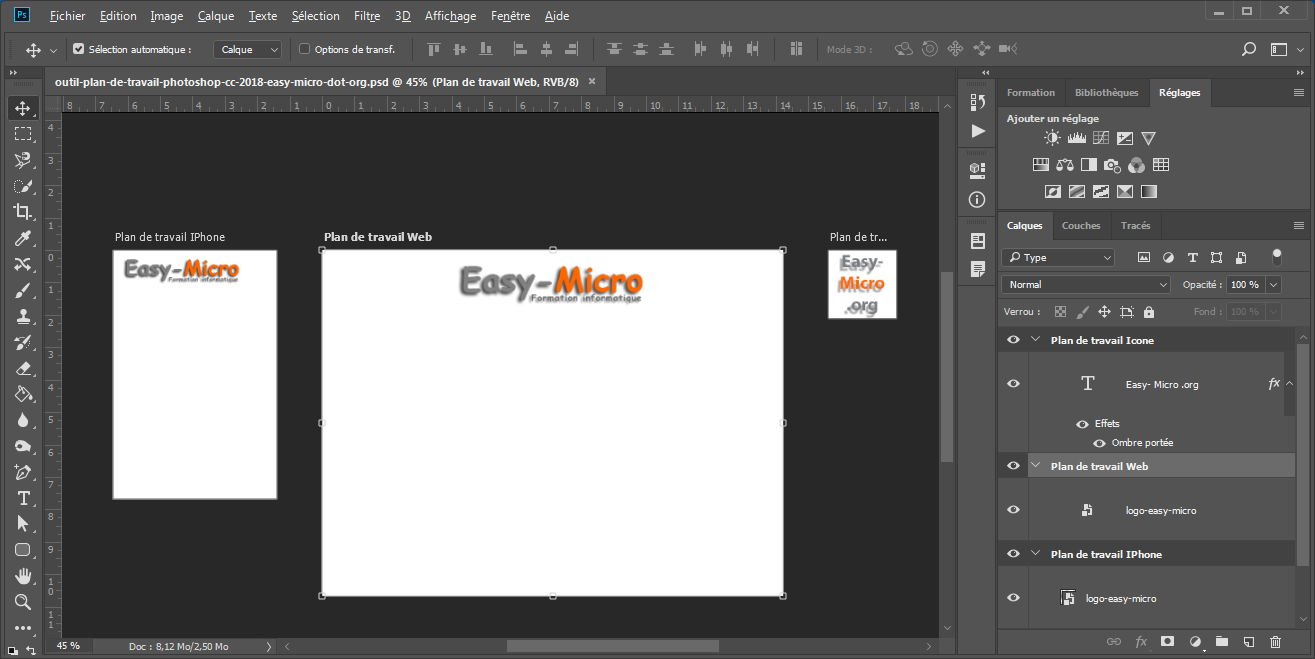The width and height of the screenshot is (1315, 659).
Task: Add a Photo Filter adjustment
Action: tap(1112, 165)
